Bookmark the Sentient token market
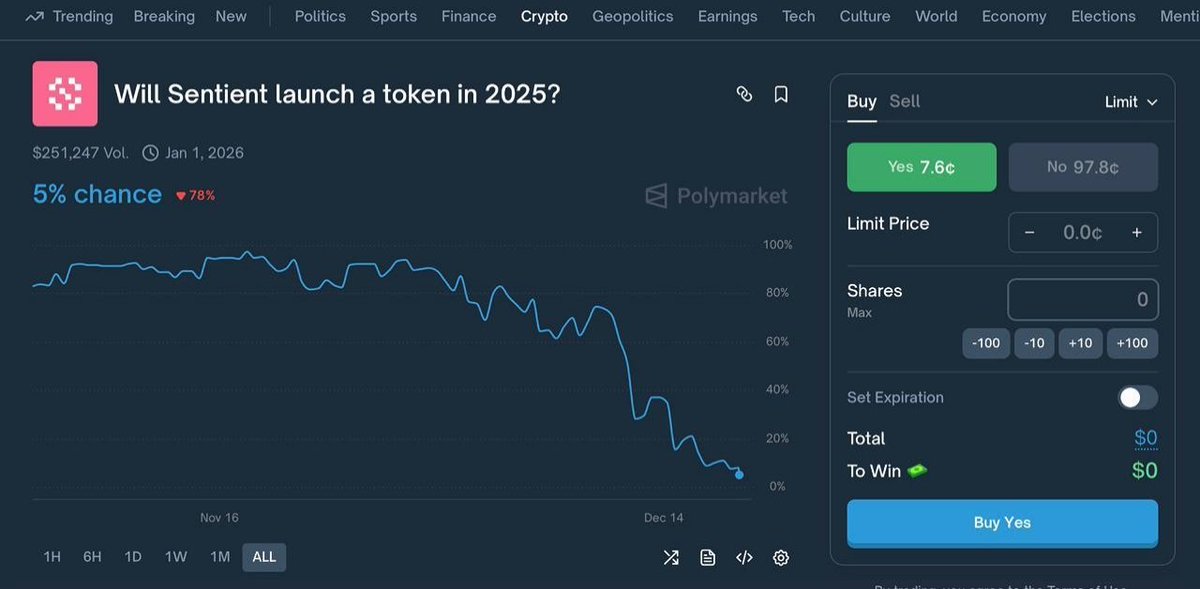Image resolution: width=1200 pixels, height=589 pixels. point(781,94)
